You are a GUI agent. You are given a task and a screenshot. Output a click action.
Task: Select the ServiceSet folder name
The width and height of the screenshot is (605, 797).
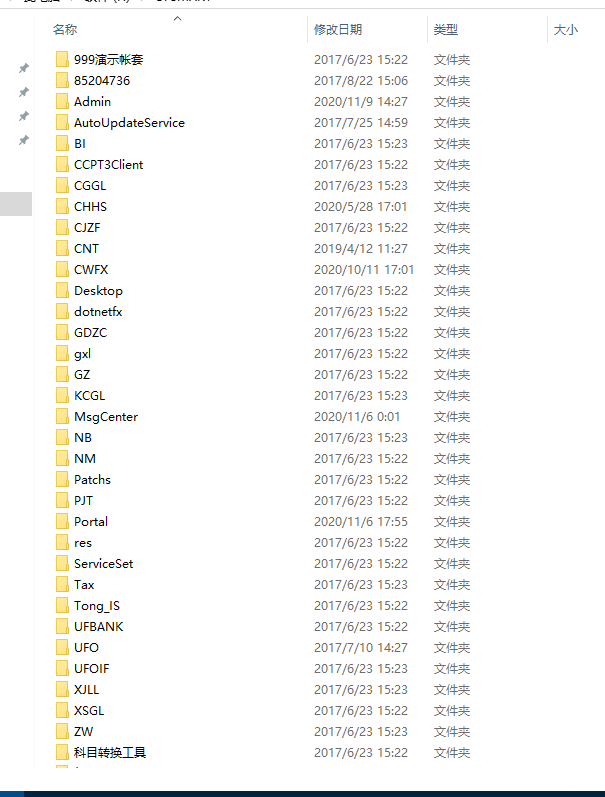(x=104, y=564)
